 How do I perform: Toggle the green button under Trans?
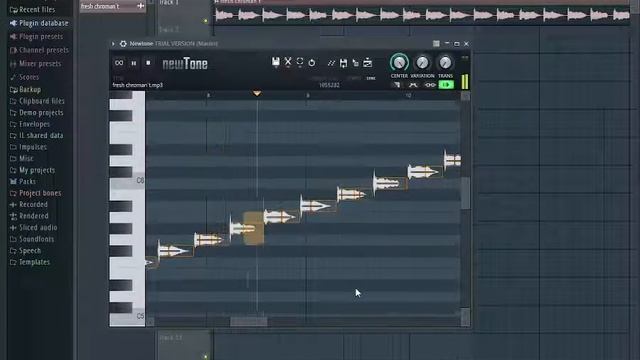point(446,85)
